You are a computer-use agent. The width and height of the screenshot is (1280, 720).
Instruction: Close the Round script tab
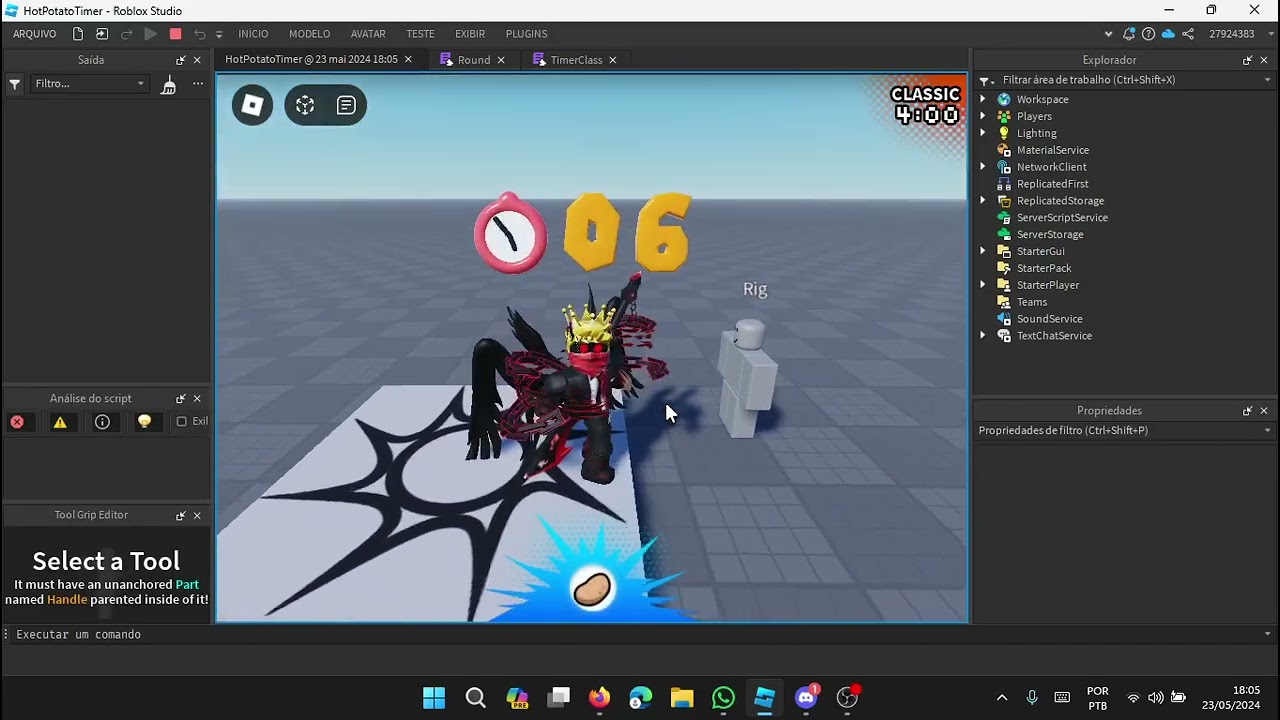coord(501,60)
